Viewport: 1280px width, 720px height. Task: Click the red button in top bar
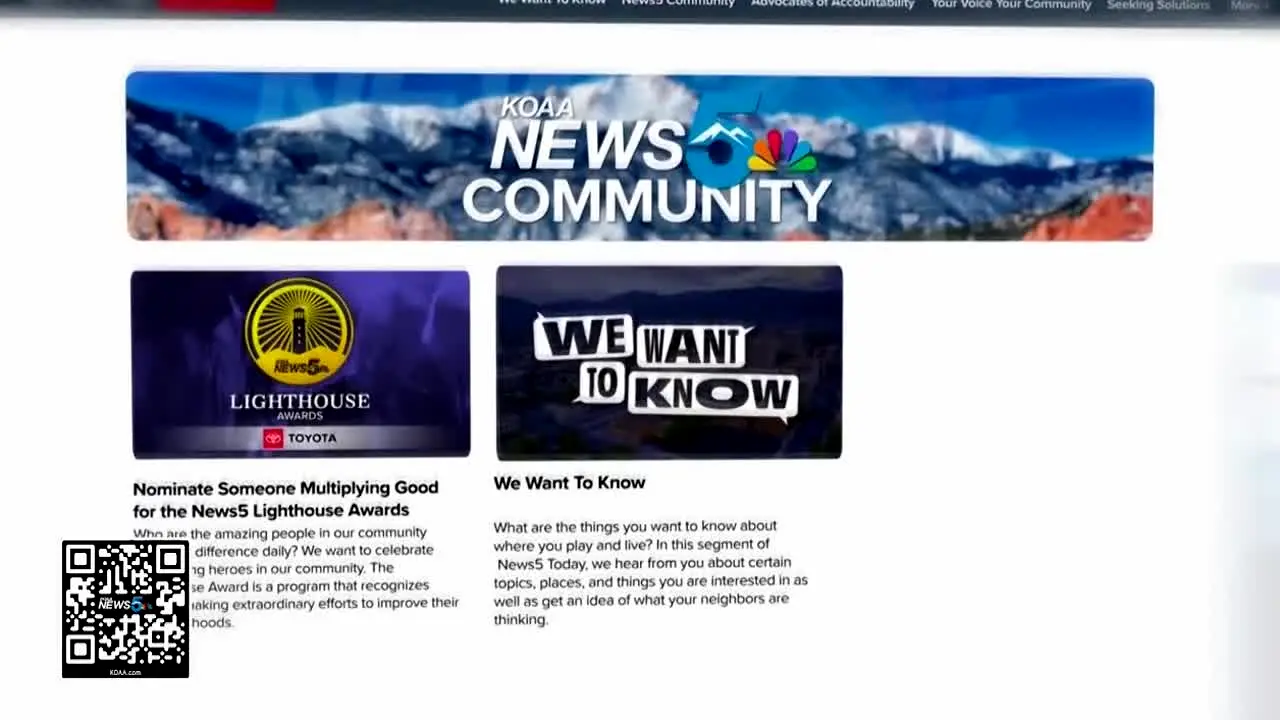(x=217, y=5)
